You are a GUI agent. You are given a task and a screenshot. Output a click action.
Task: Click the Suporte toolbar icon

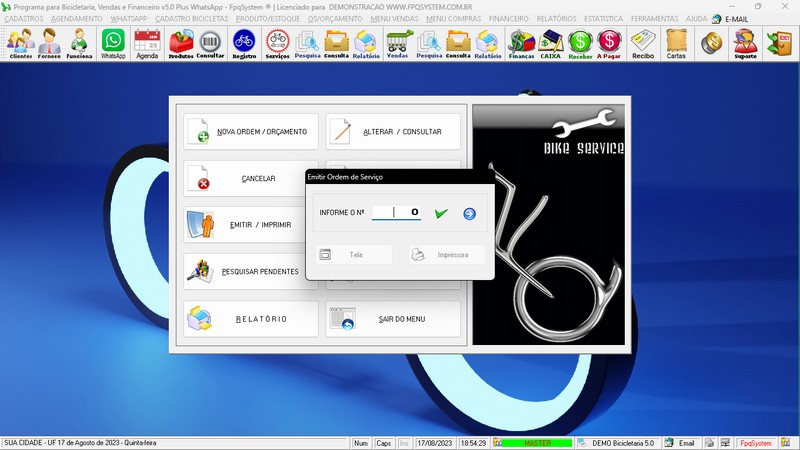(745, 44)
